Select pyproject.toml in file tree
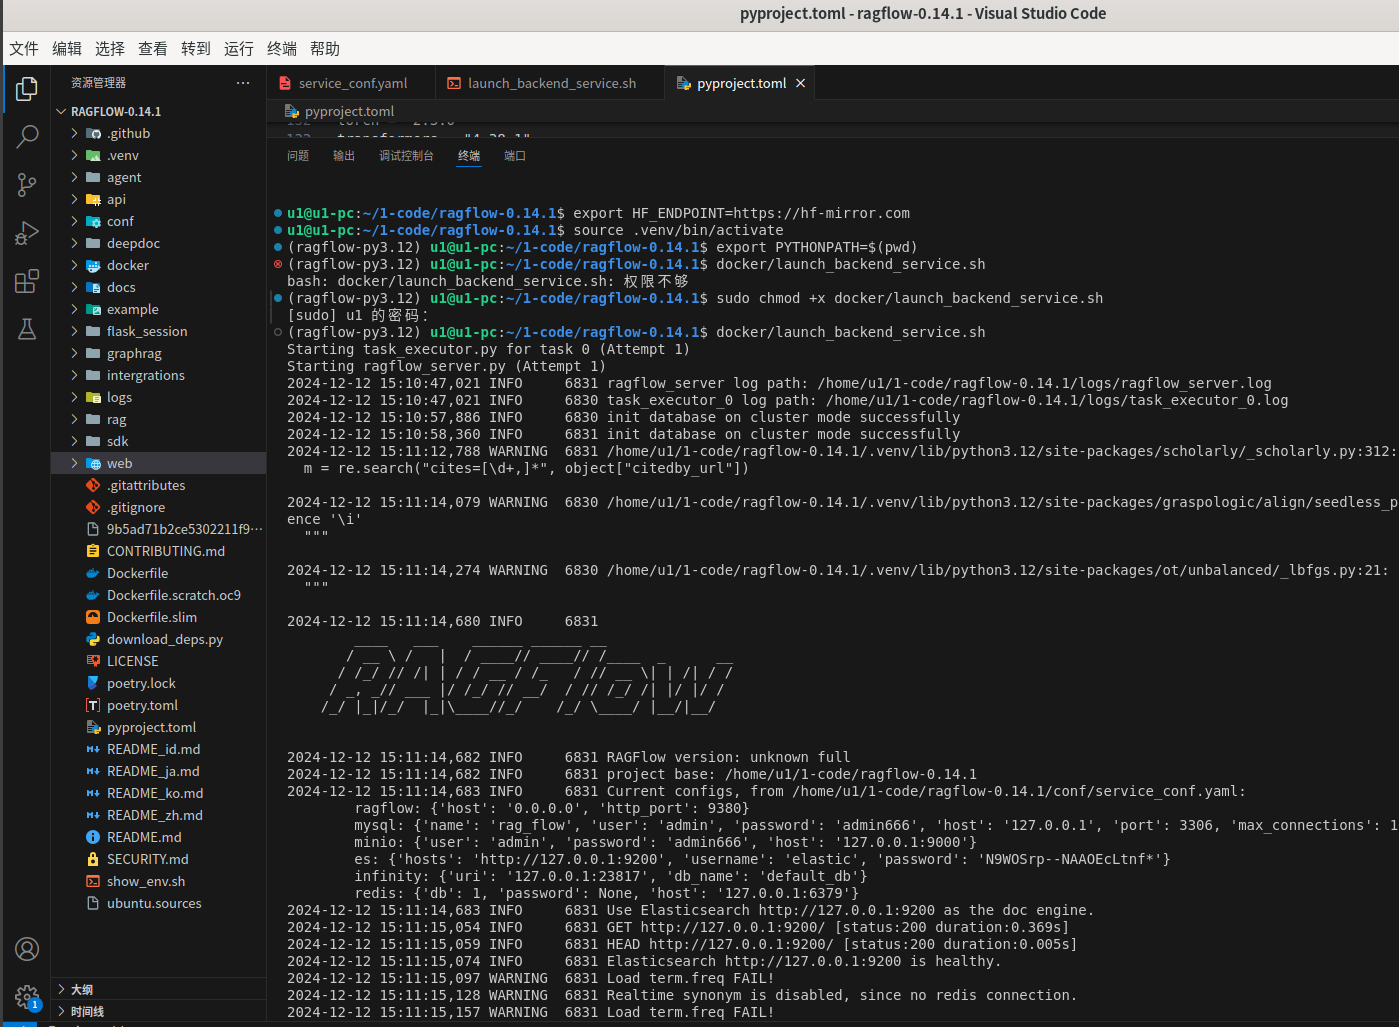Viewport: 1399px width, 1027px height. pyautogui.click(x=159, y=727)
